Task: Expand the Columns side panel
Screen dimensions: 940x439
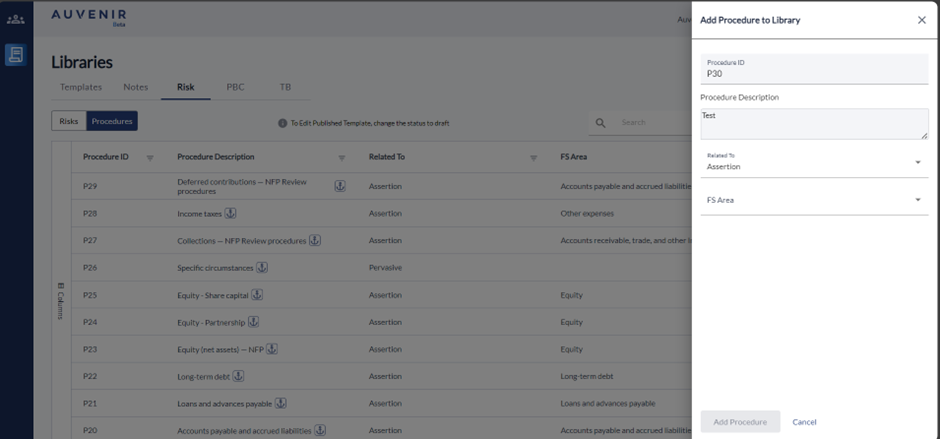Action: coord(60,300)
